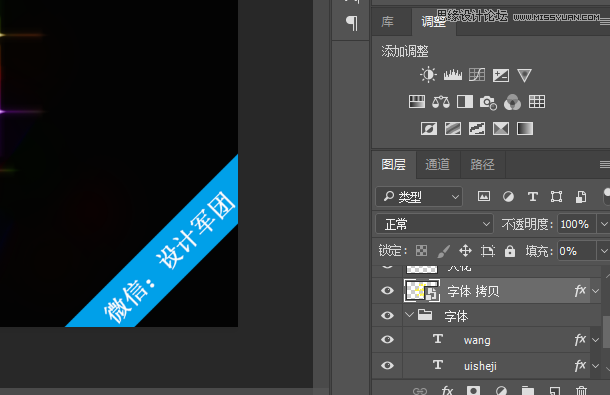Add Color Lookup adjustment
This screenshot has height=395, width=610.
537,102
